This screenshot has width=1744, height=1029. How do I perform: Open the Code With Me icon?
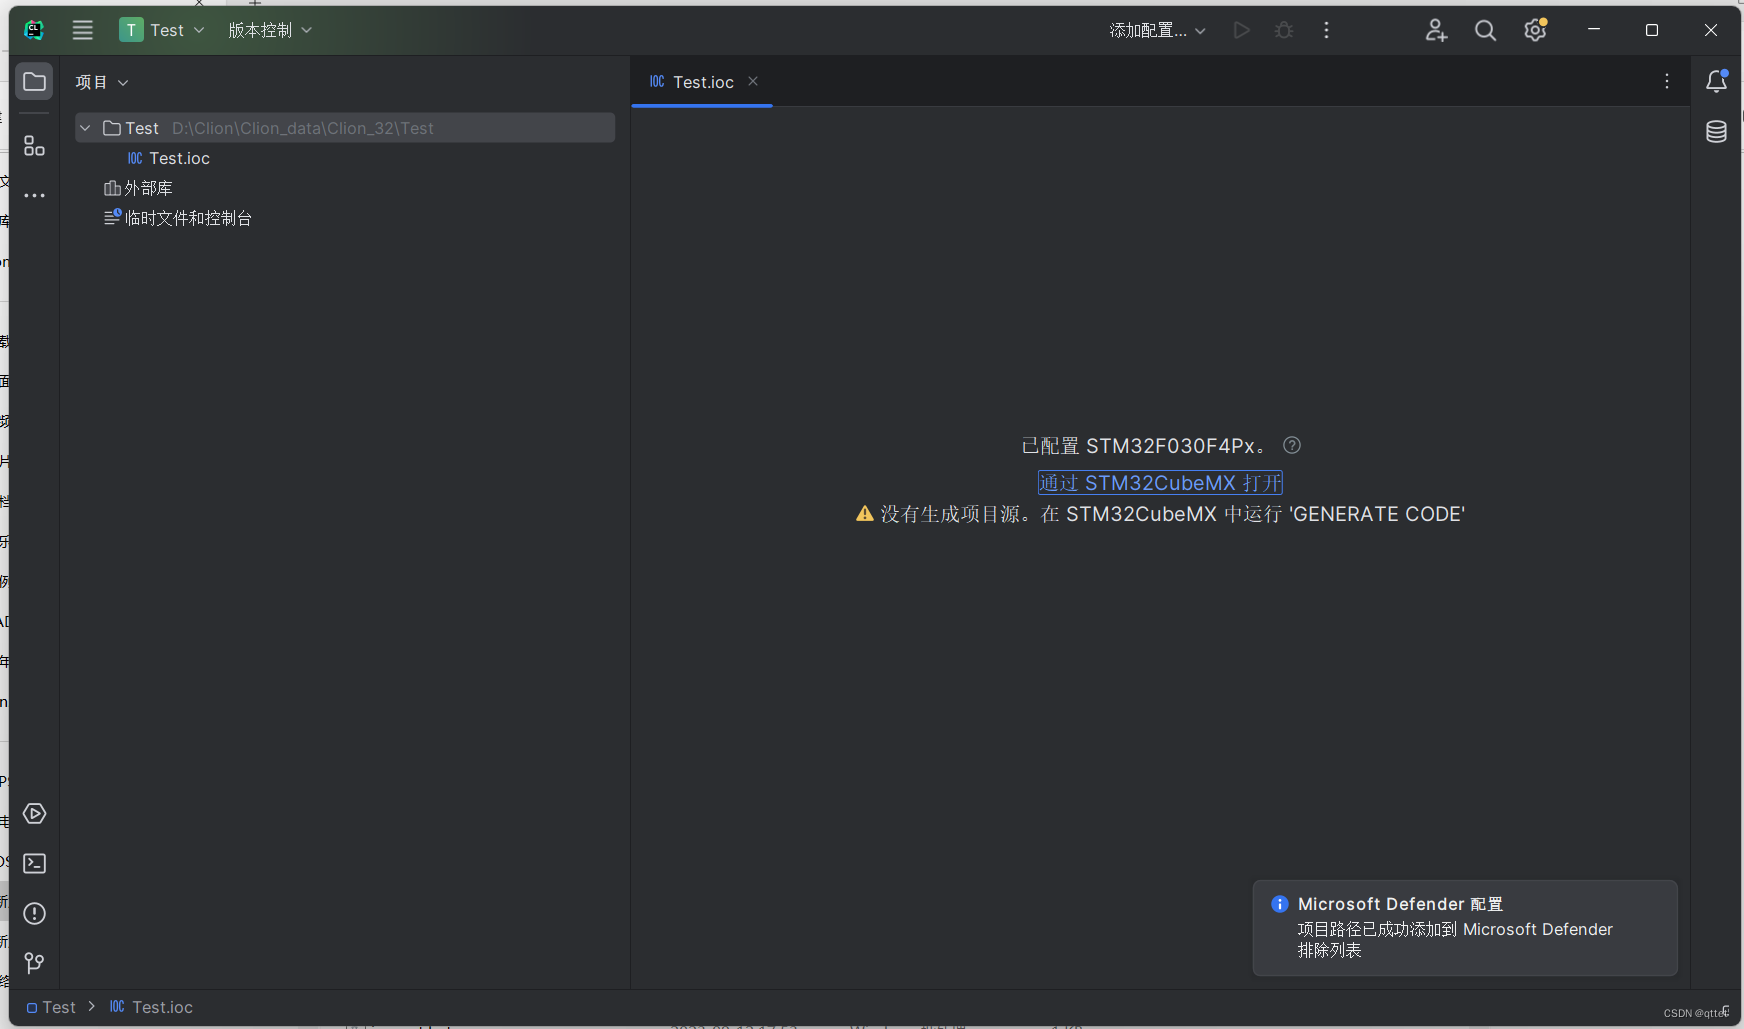(1436, 30)
